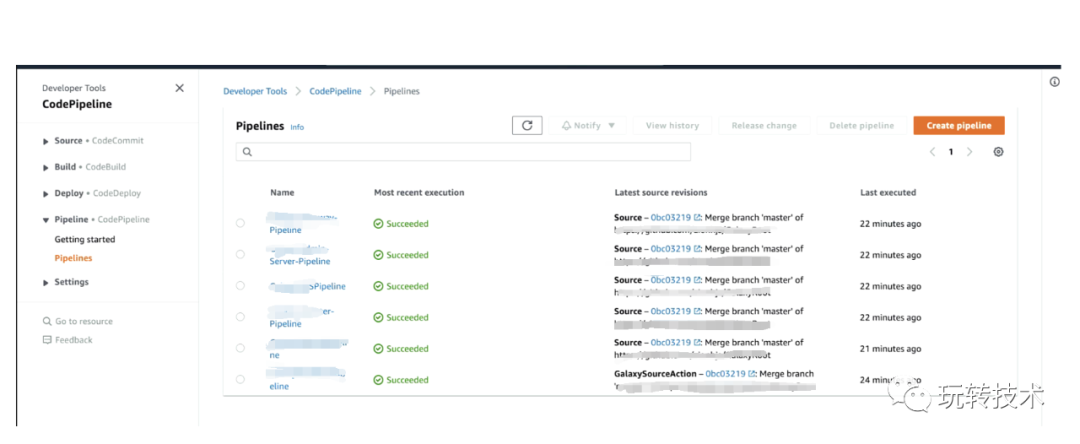Open external link icon beside GalaxySourceAction revision

coord(752,374)
